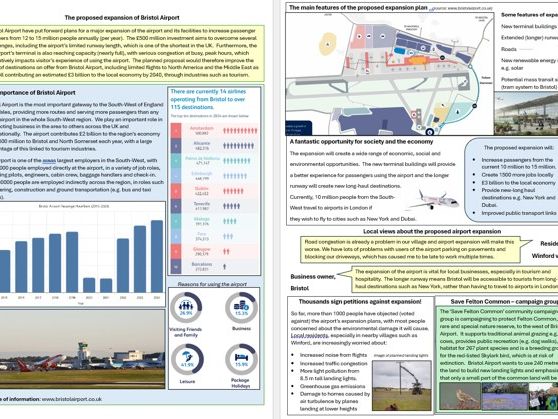This screenshot has height=419, width=558.
Task: Click the yellow introduction paragraph box
Action: tap(132, 53)
